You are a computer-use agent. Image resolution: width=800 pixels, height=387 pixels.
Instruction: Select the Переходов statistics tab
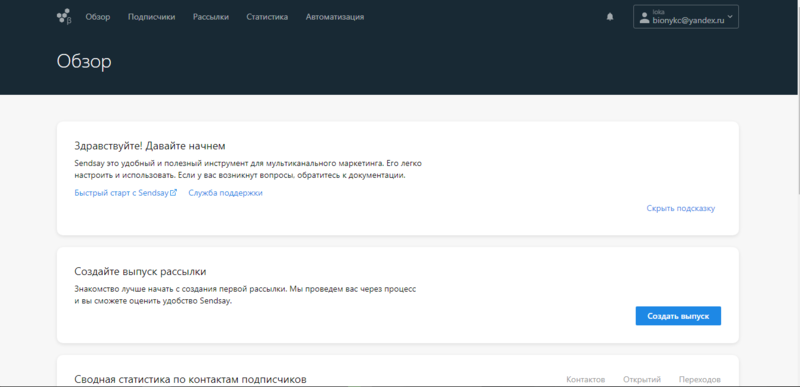[699, 380]
